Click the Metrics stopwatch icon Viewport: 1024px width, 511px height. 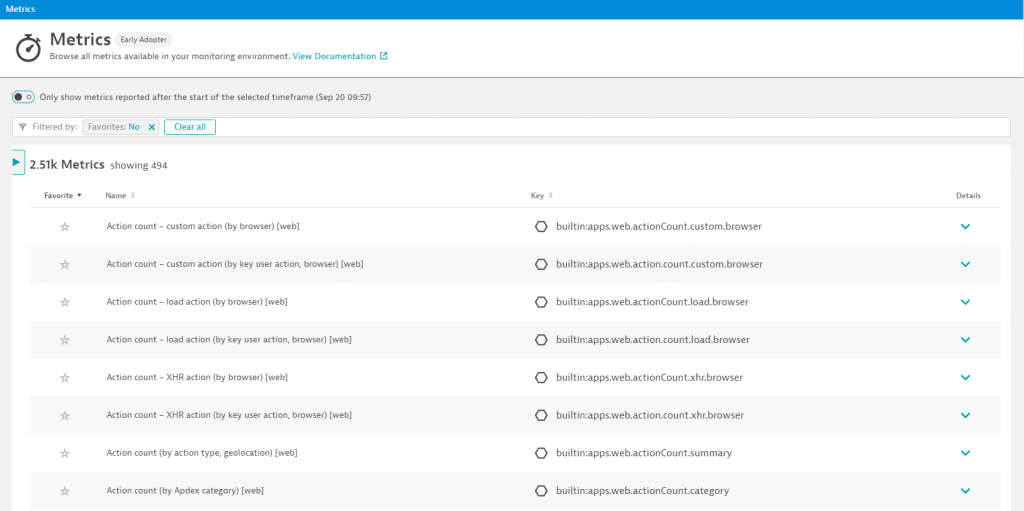click(29, 48)
